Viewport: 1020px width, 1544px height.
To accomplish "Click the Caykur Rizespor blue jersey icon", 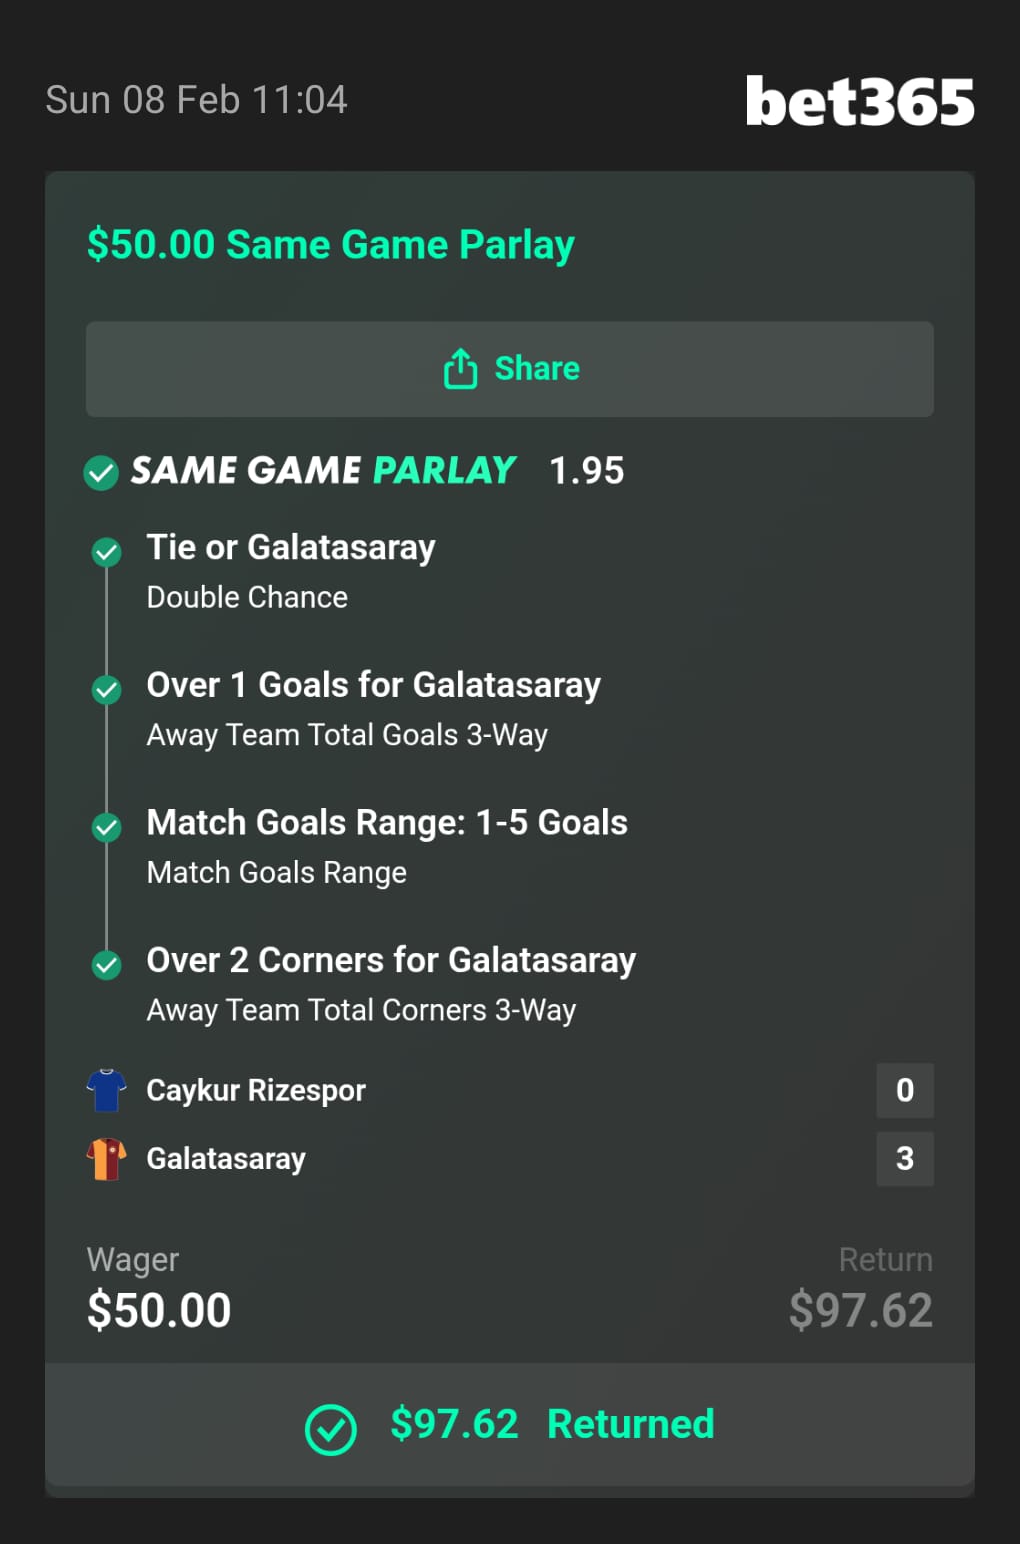I will [x=106, y=1090].
